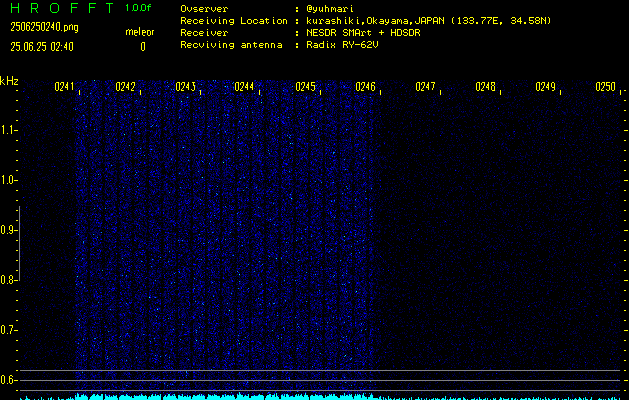The image size is (629, 400).
Task: Click the meteor count value 0
Action: 143,47
